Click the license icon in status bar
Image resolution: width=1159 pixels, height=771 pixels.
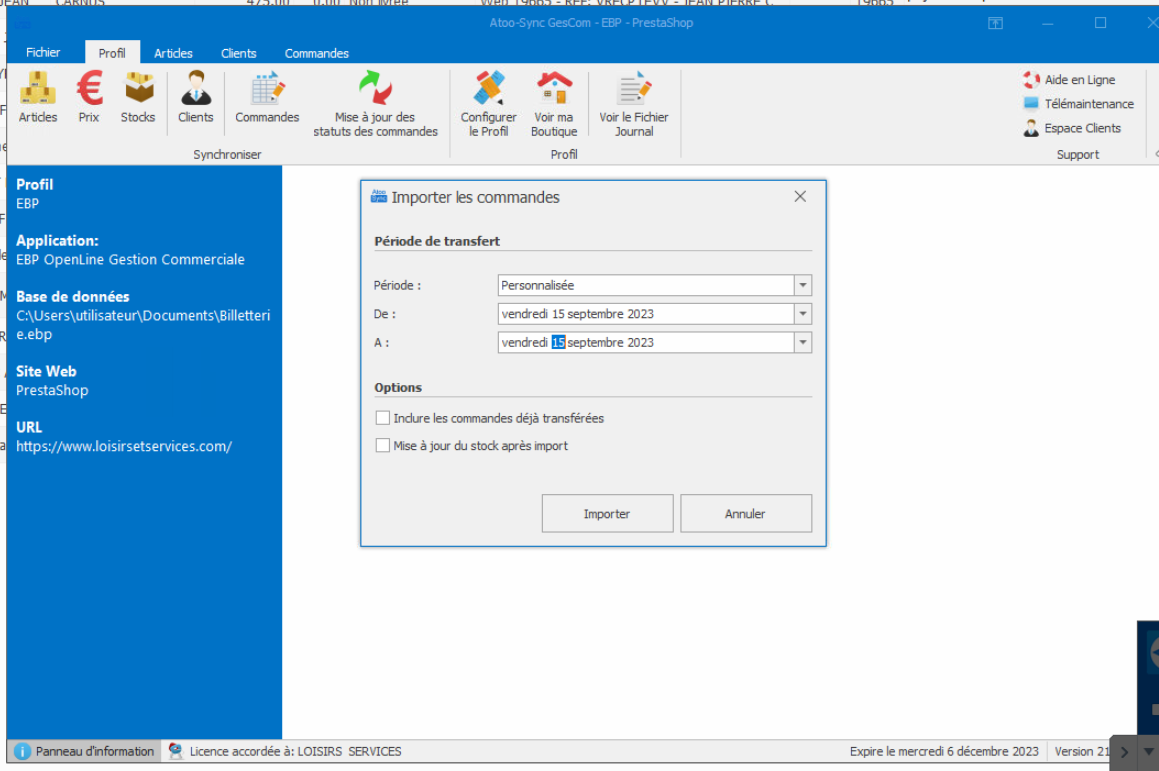[x=175, y=751]
